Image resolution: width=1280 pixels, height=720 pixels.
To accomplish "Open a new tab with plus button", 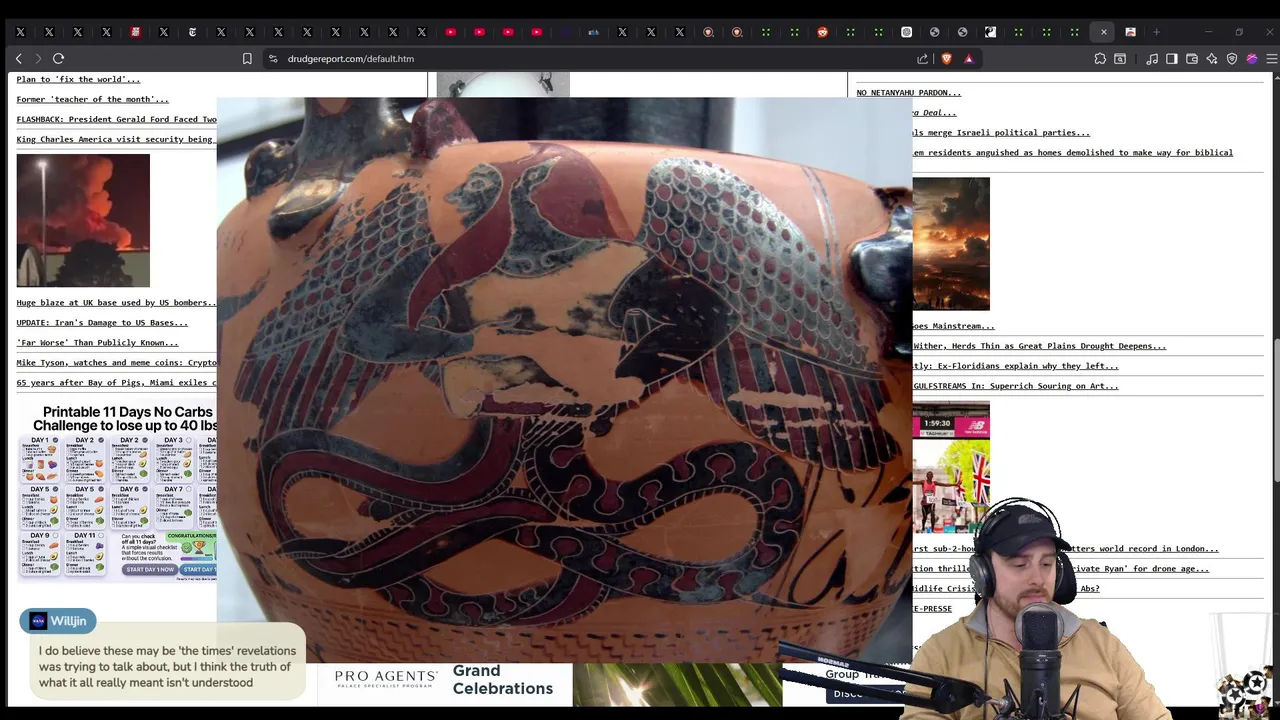I will [1157, 32].
